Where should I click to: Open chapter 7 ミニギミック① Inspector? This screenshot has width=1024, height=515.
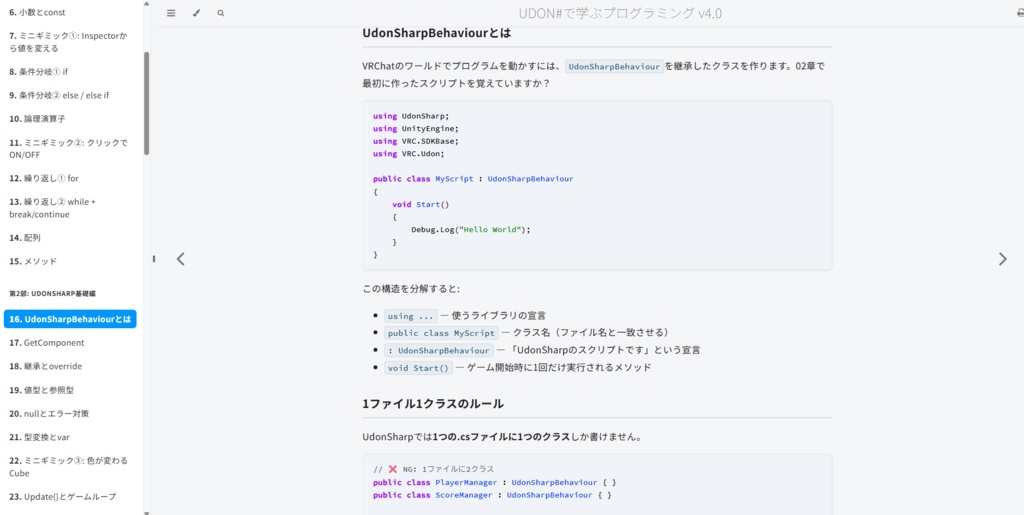pos(67,42)
